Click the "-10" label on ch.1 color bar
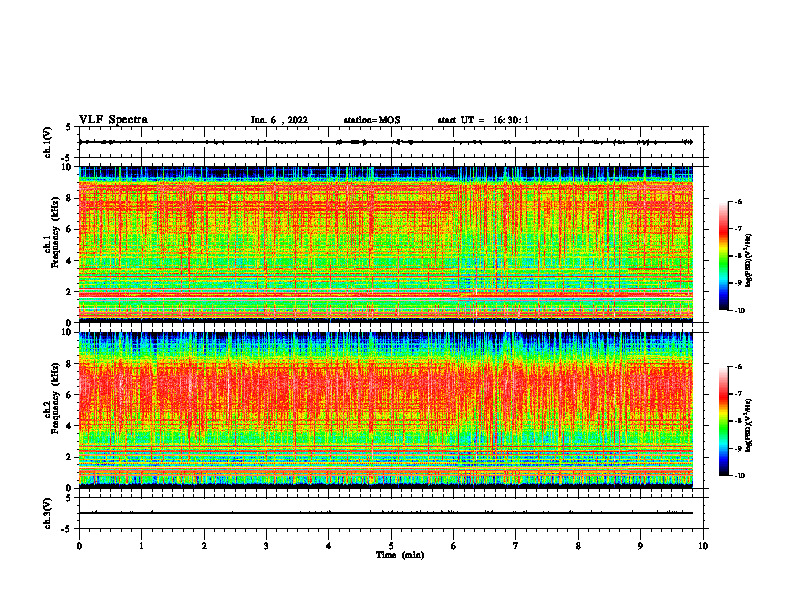This screenshot has width=792, height=612. 740,311
